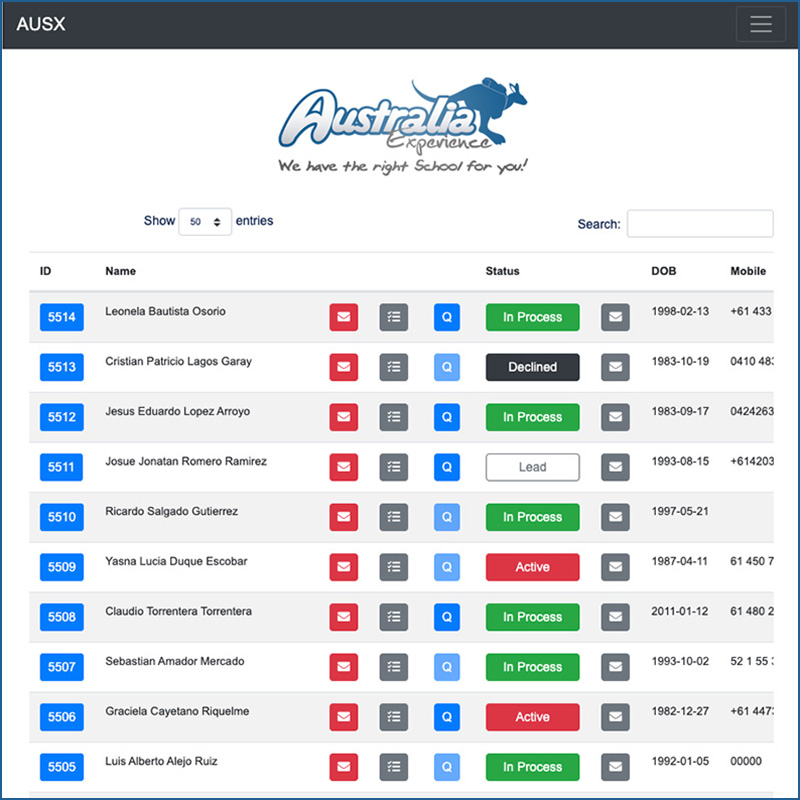Viewport: 800px width, 800px height.
Task: Sort table by DOB column header
Action: coord(664,271)
